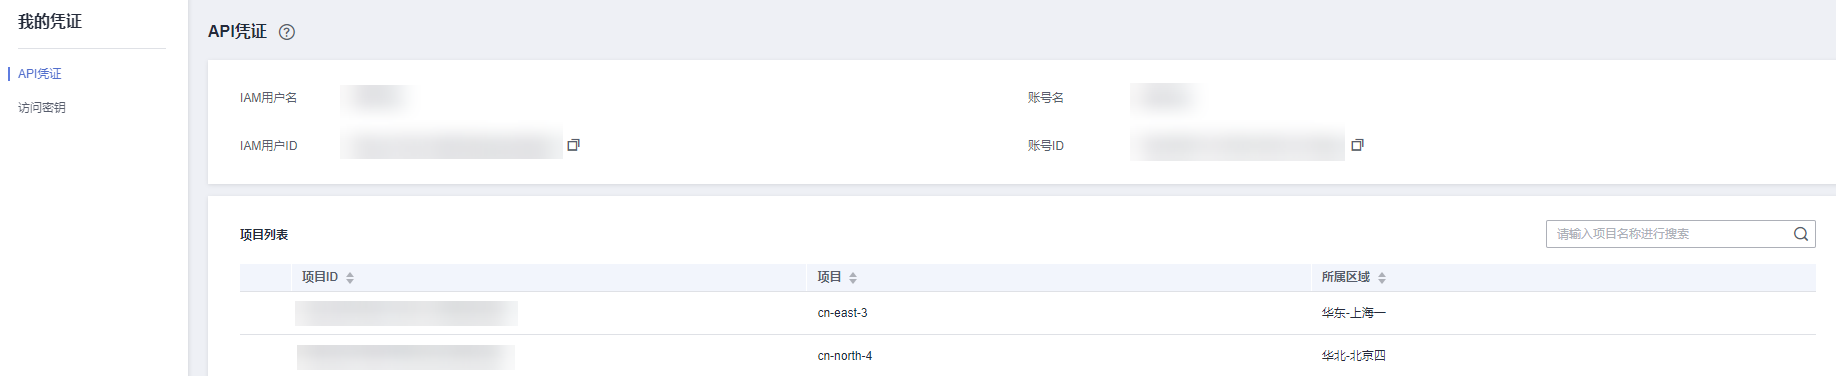This screenshot has height=376, width=1836.
Task: Click the 项目ID column header label
Action: pos(320,277)
